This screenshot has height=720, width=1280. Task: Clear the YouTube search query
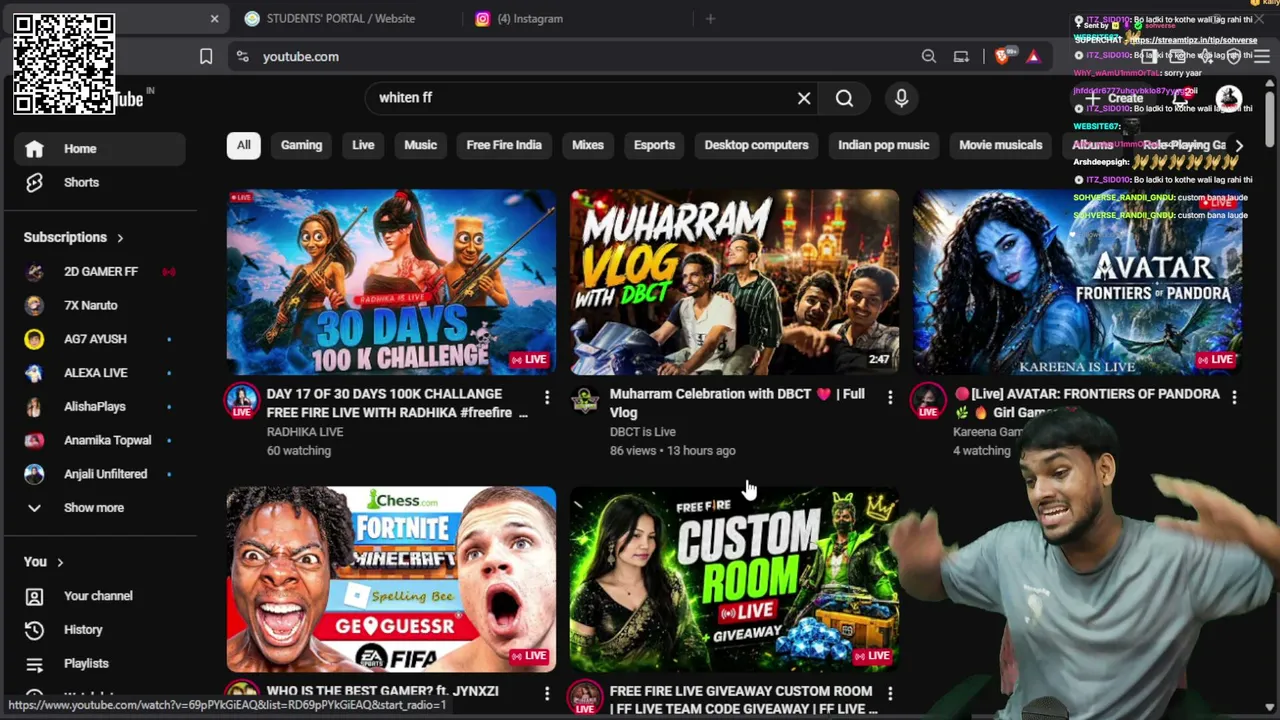804,98
